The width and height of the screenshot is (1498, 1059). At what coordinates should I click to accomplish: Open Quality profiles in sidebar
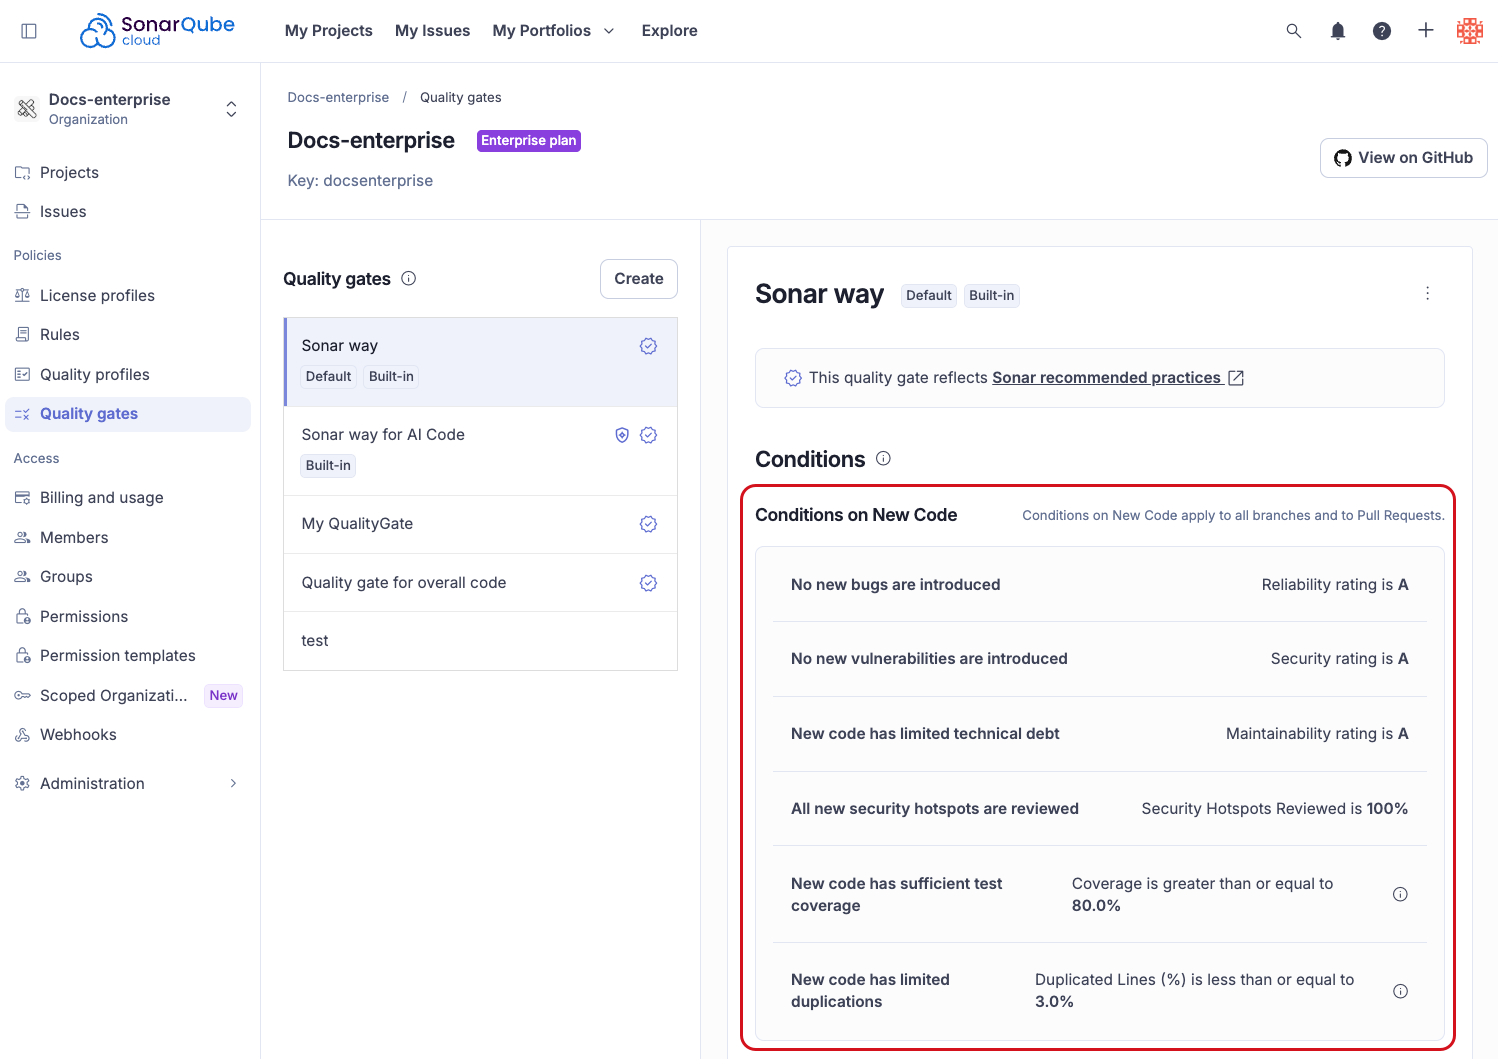tap(128, 375)
